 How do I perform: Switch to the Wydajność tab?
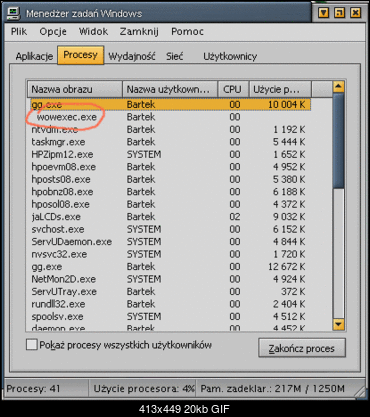(132, 56)
